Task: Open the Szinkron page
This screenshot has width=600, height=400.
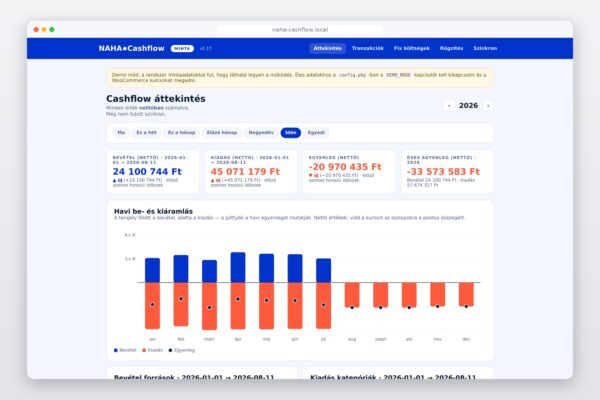Action: point(485,48)
